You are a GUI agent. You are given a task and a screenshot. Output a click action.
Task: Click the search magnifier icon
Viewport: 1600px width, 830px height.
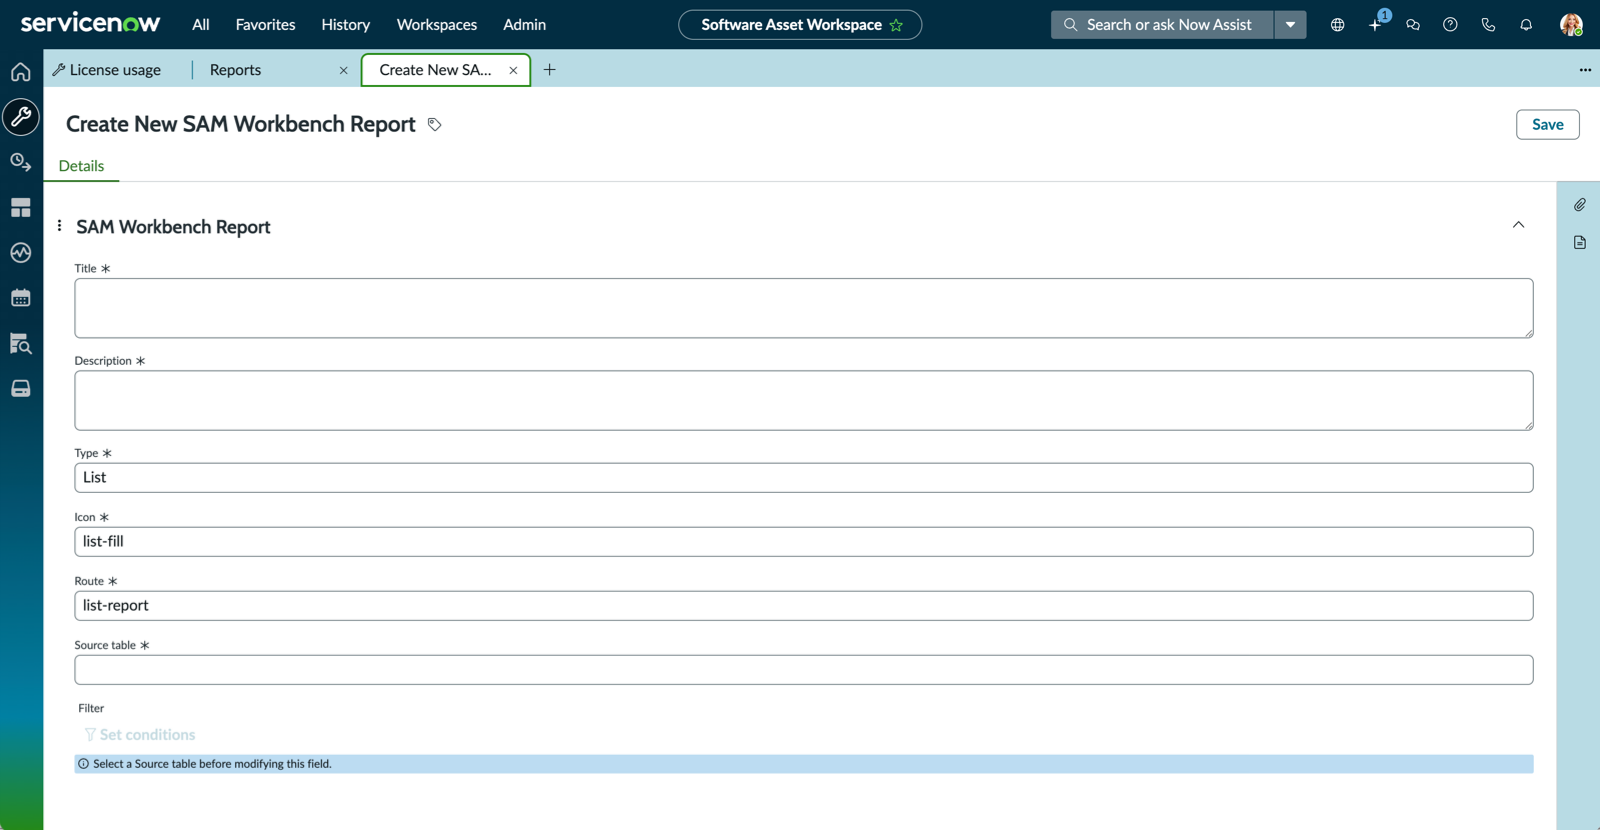coord(1070,25)
